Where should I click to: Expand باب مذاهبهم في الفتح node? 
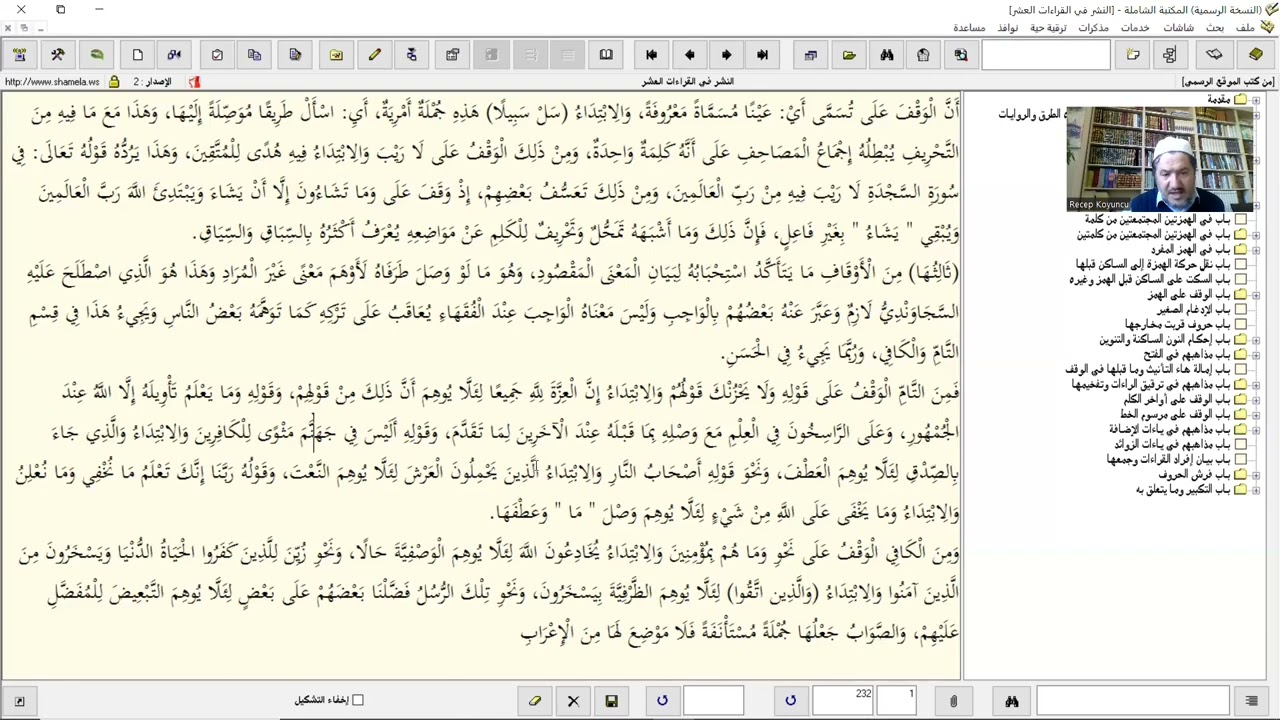click(x=1256, y=355)
